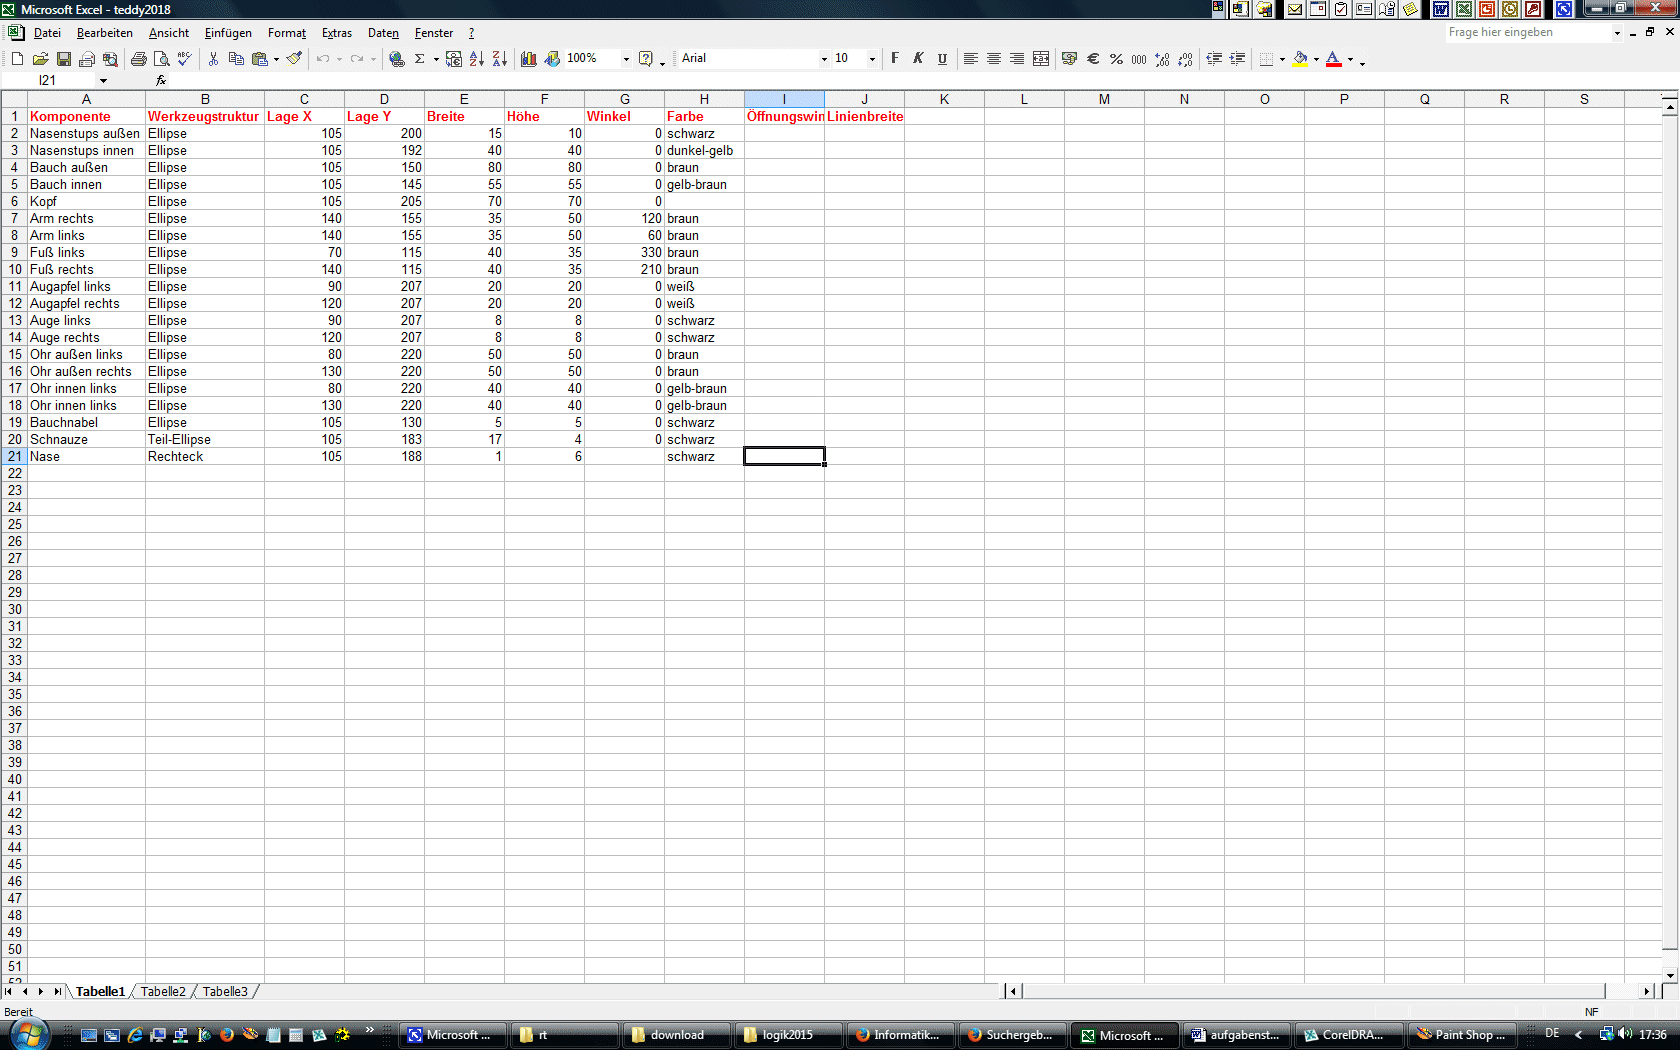The height and width of the screenshot is (1050, 1680).
Task: Open the 100% zoom level dropdown
Action: [626, 59]
